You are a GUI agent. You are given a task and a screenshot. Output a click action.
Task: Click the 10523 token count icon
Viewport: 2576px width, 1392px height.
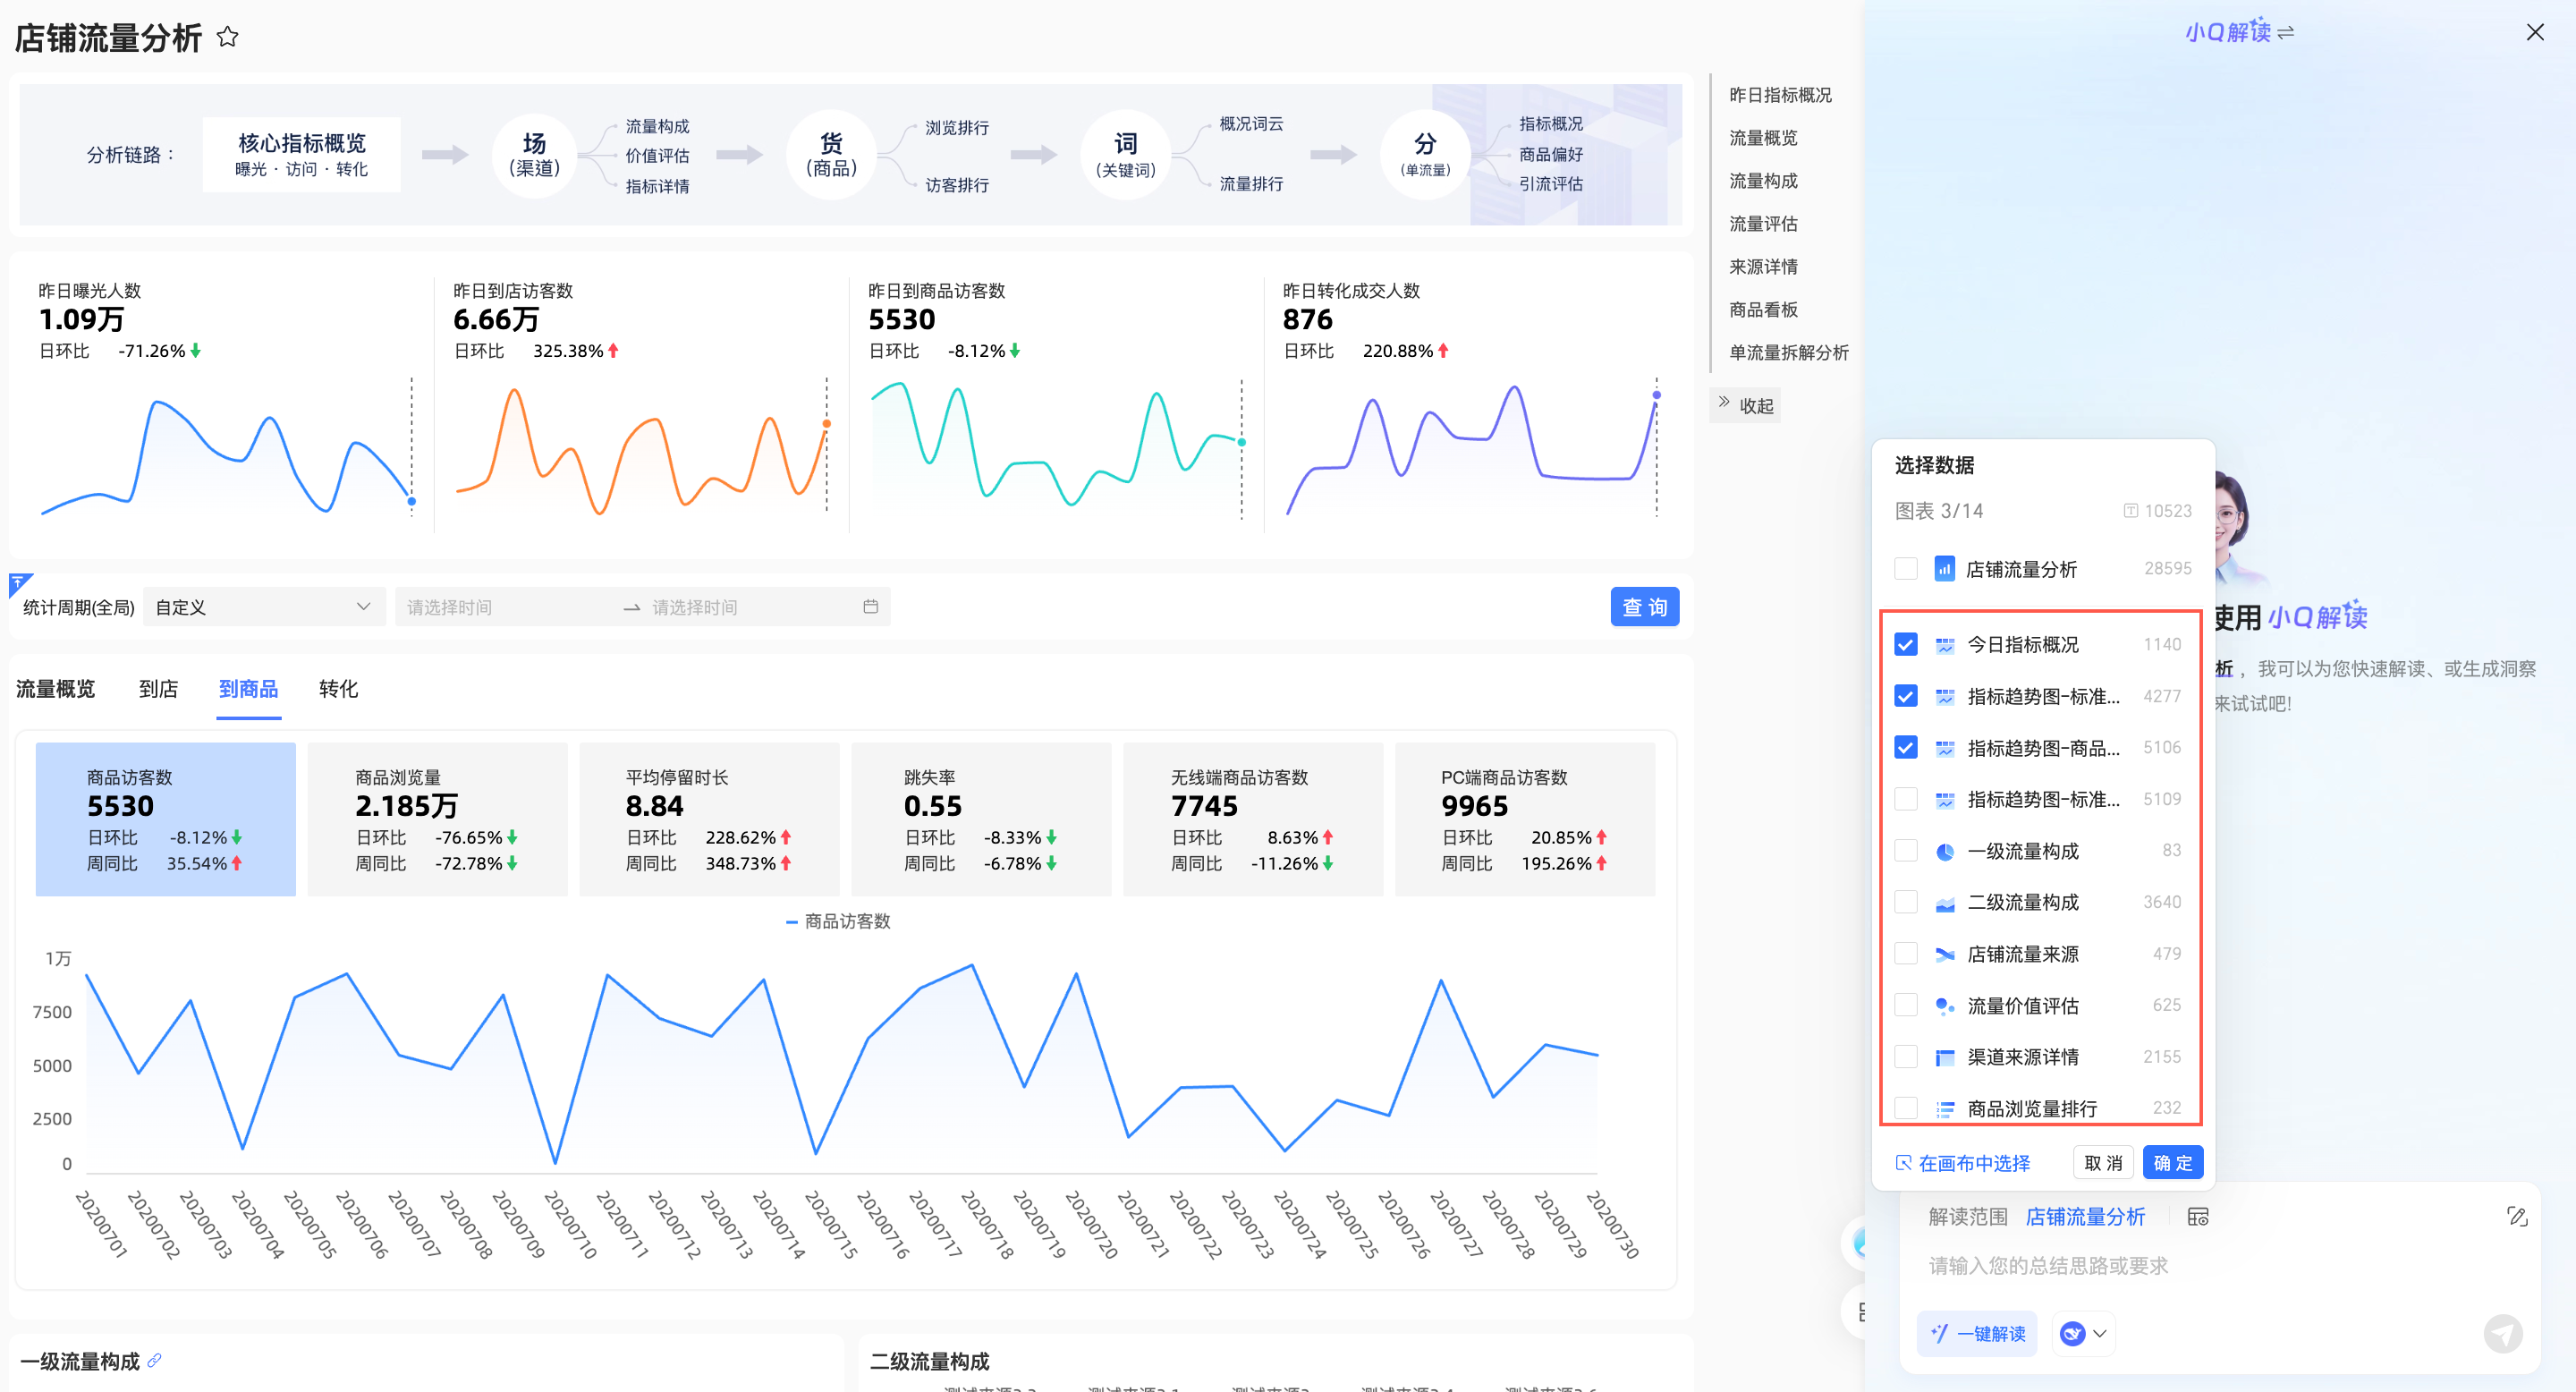click(x=2130, y=511)
